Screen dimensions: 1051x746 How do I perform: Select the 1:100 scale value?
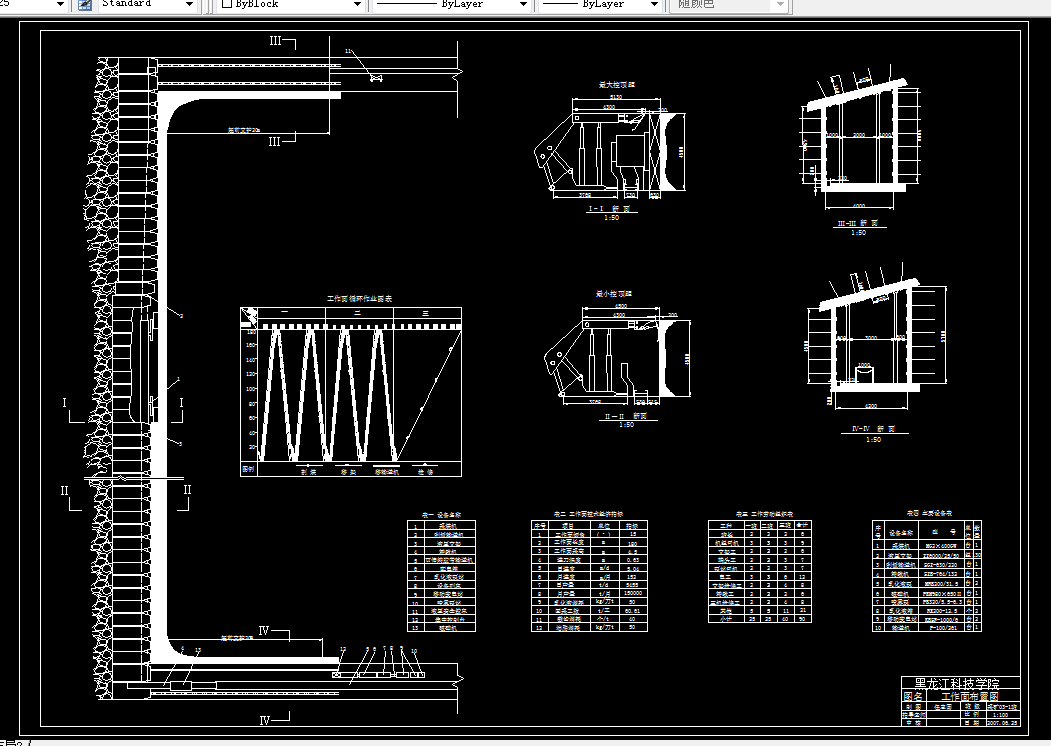(1000, 715)
